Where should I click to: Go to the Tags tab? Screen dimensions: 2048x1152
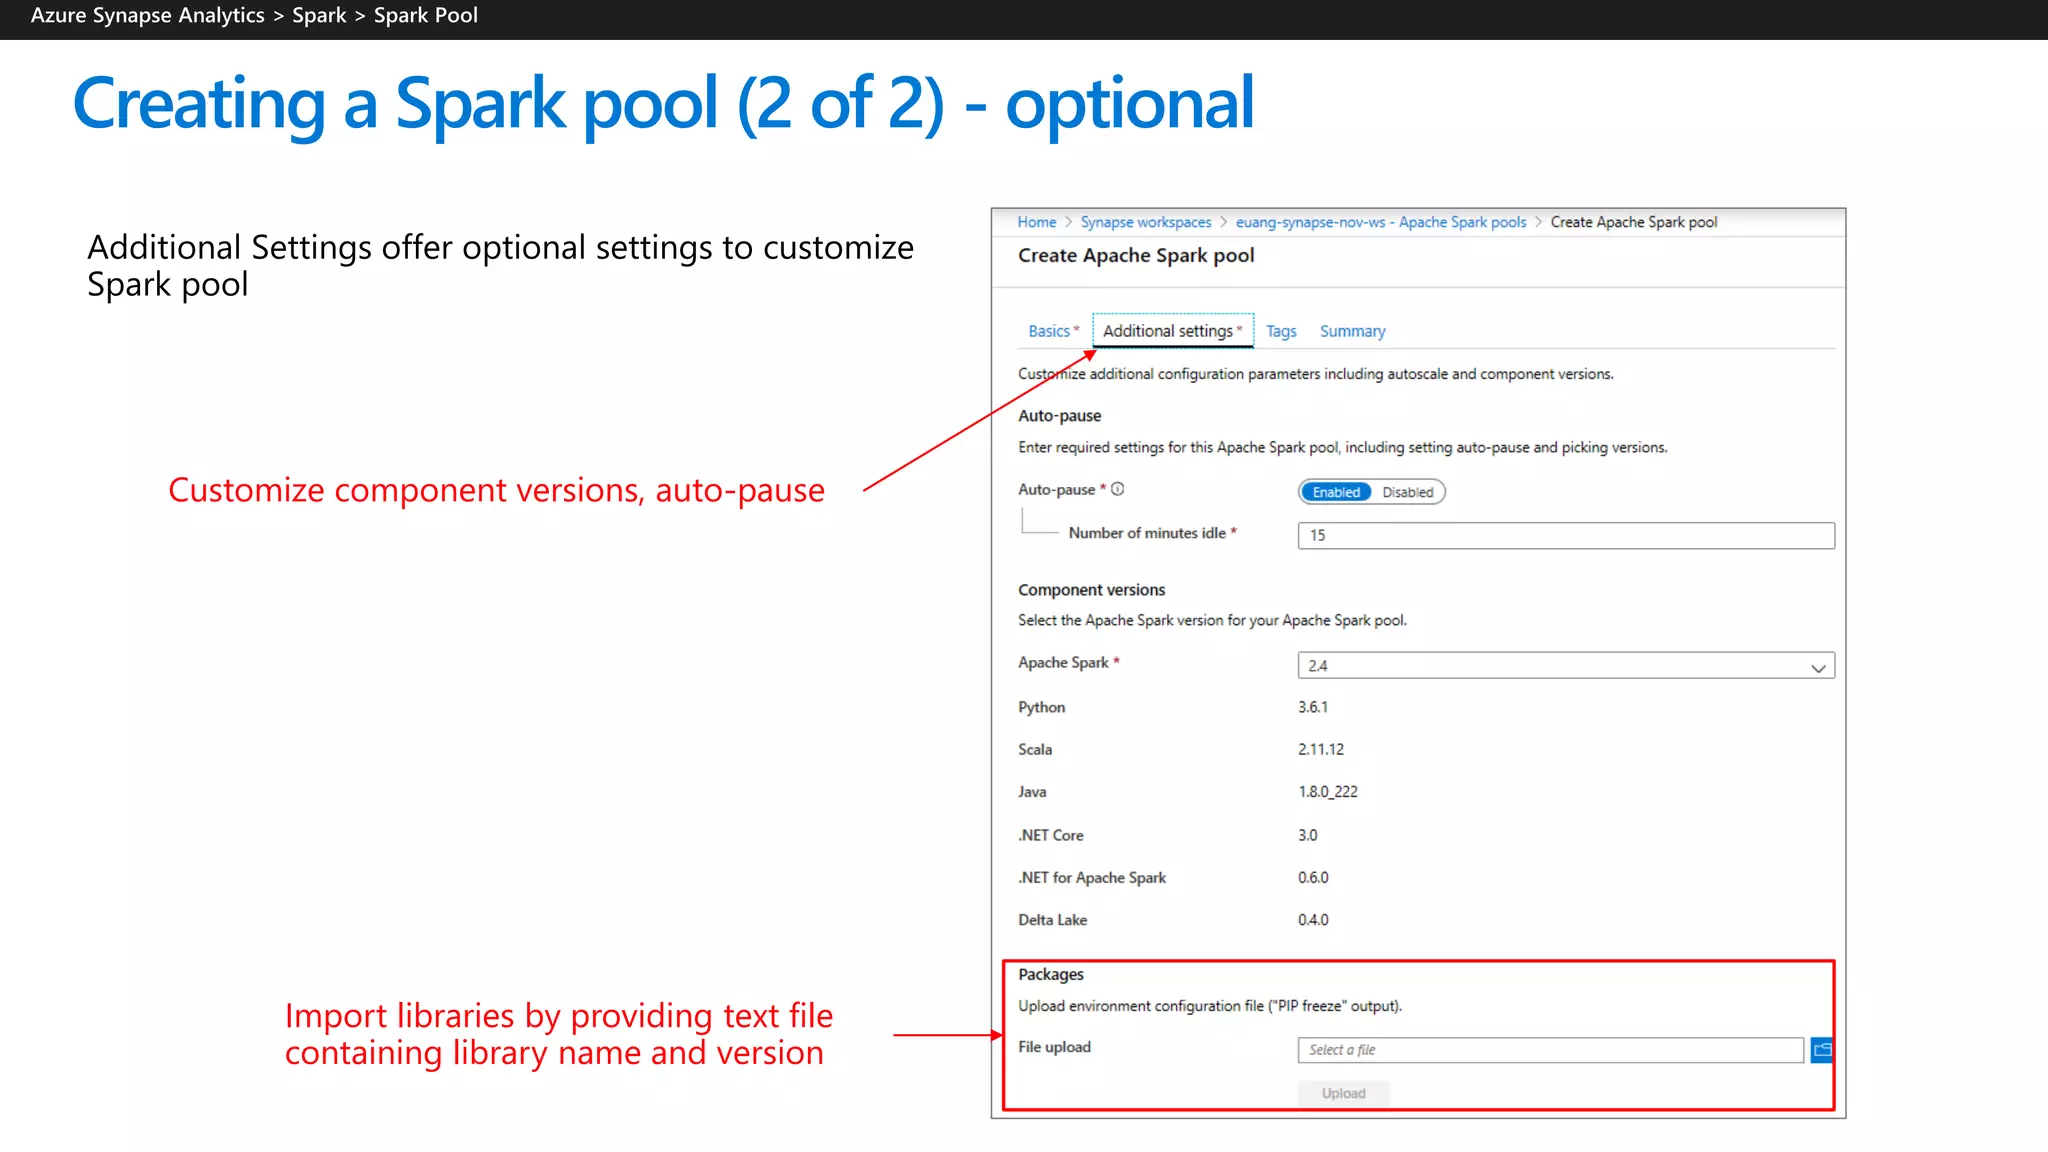pos(1281,331)
